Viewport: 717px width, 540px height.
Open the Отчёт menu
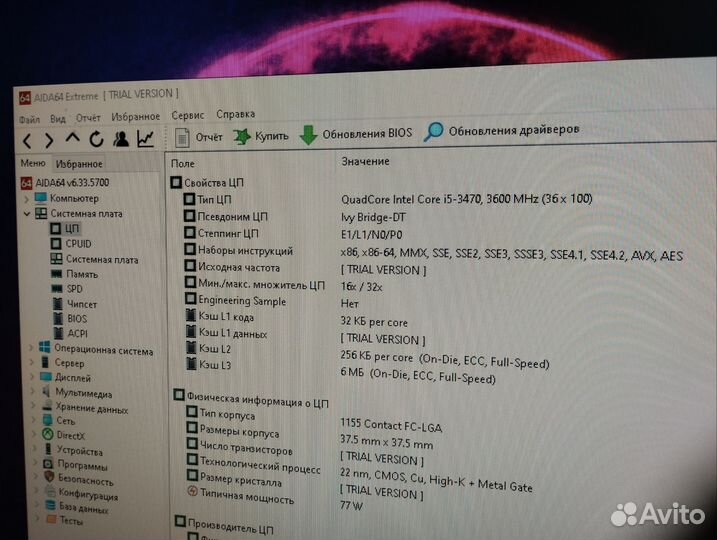(x=88, y=118)
